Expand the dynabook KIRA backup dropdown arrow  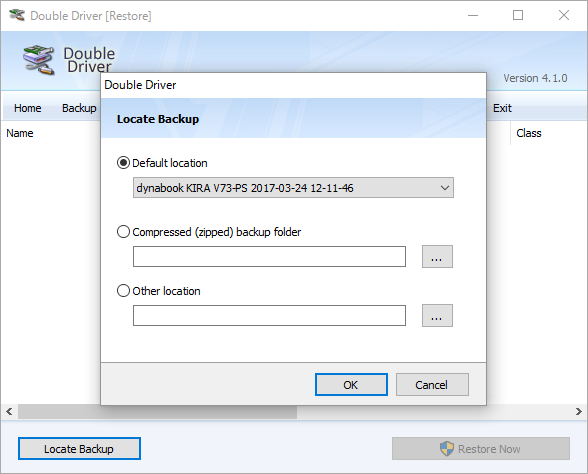click(445, 188)
